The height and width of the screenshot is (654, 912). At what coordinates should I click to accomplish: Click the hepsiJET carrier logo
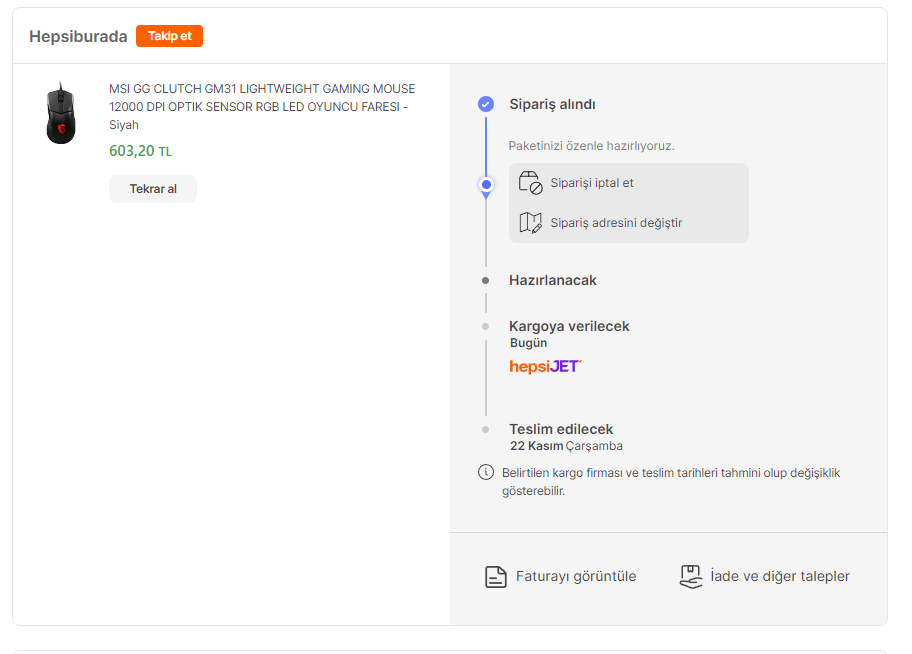545,366
